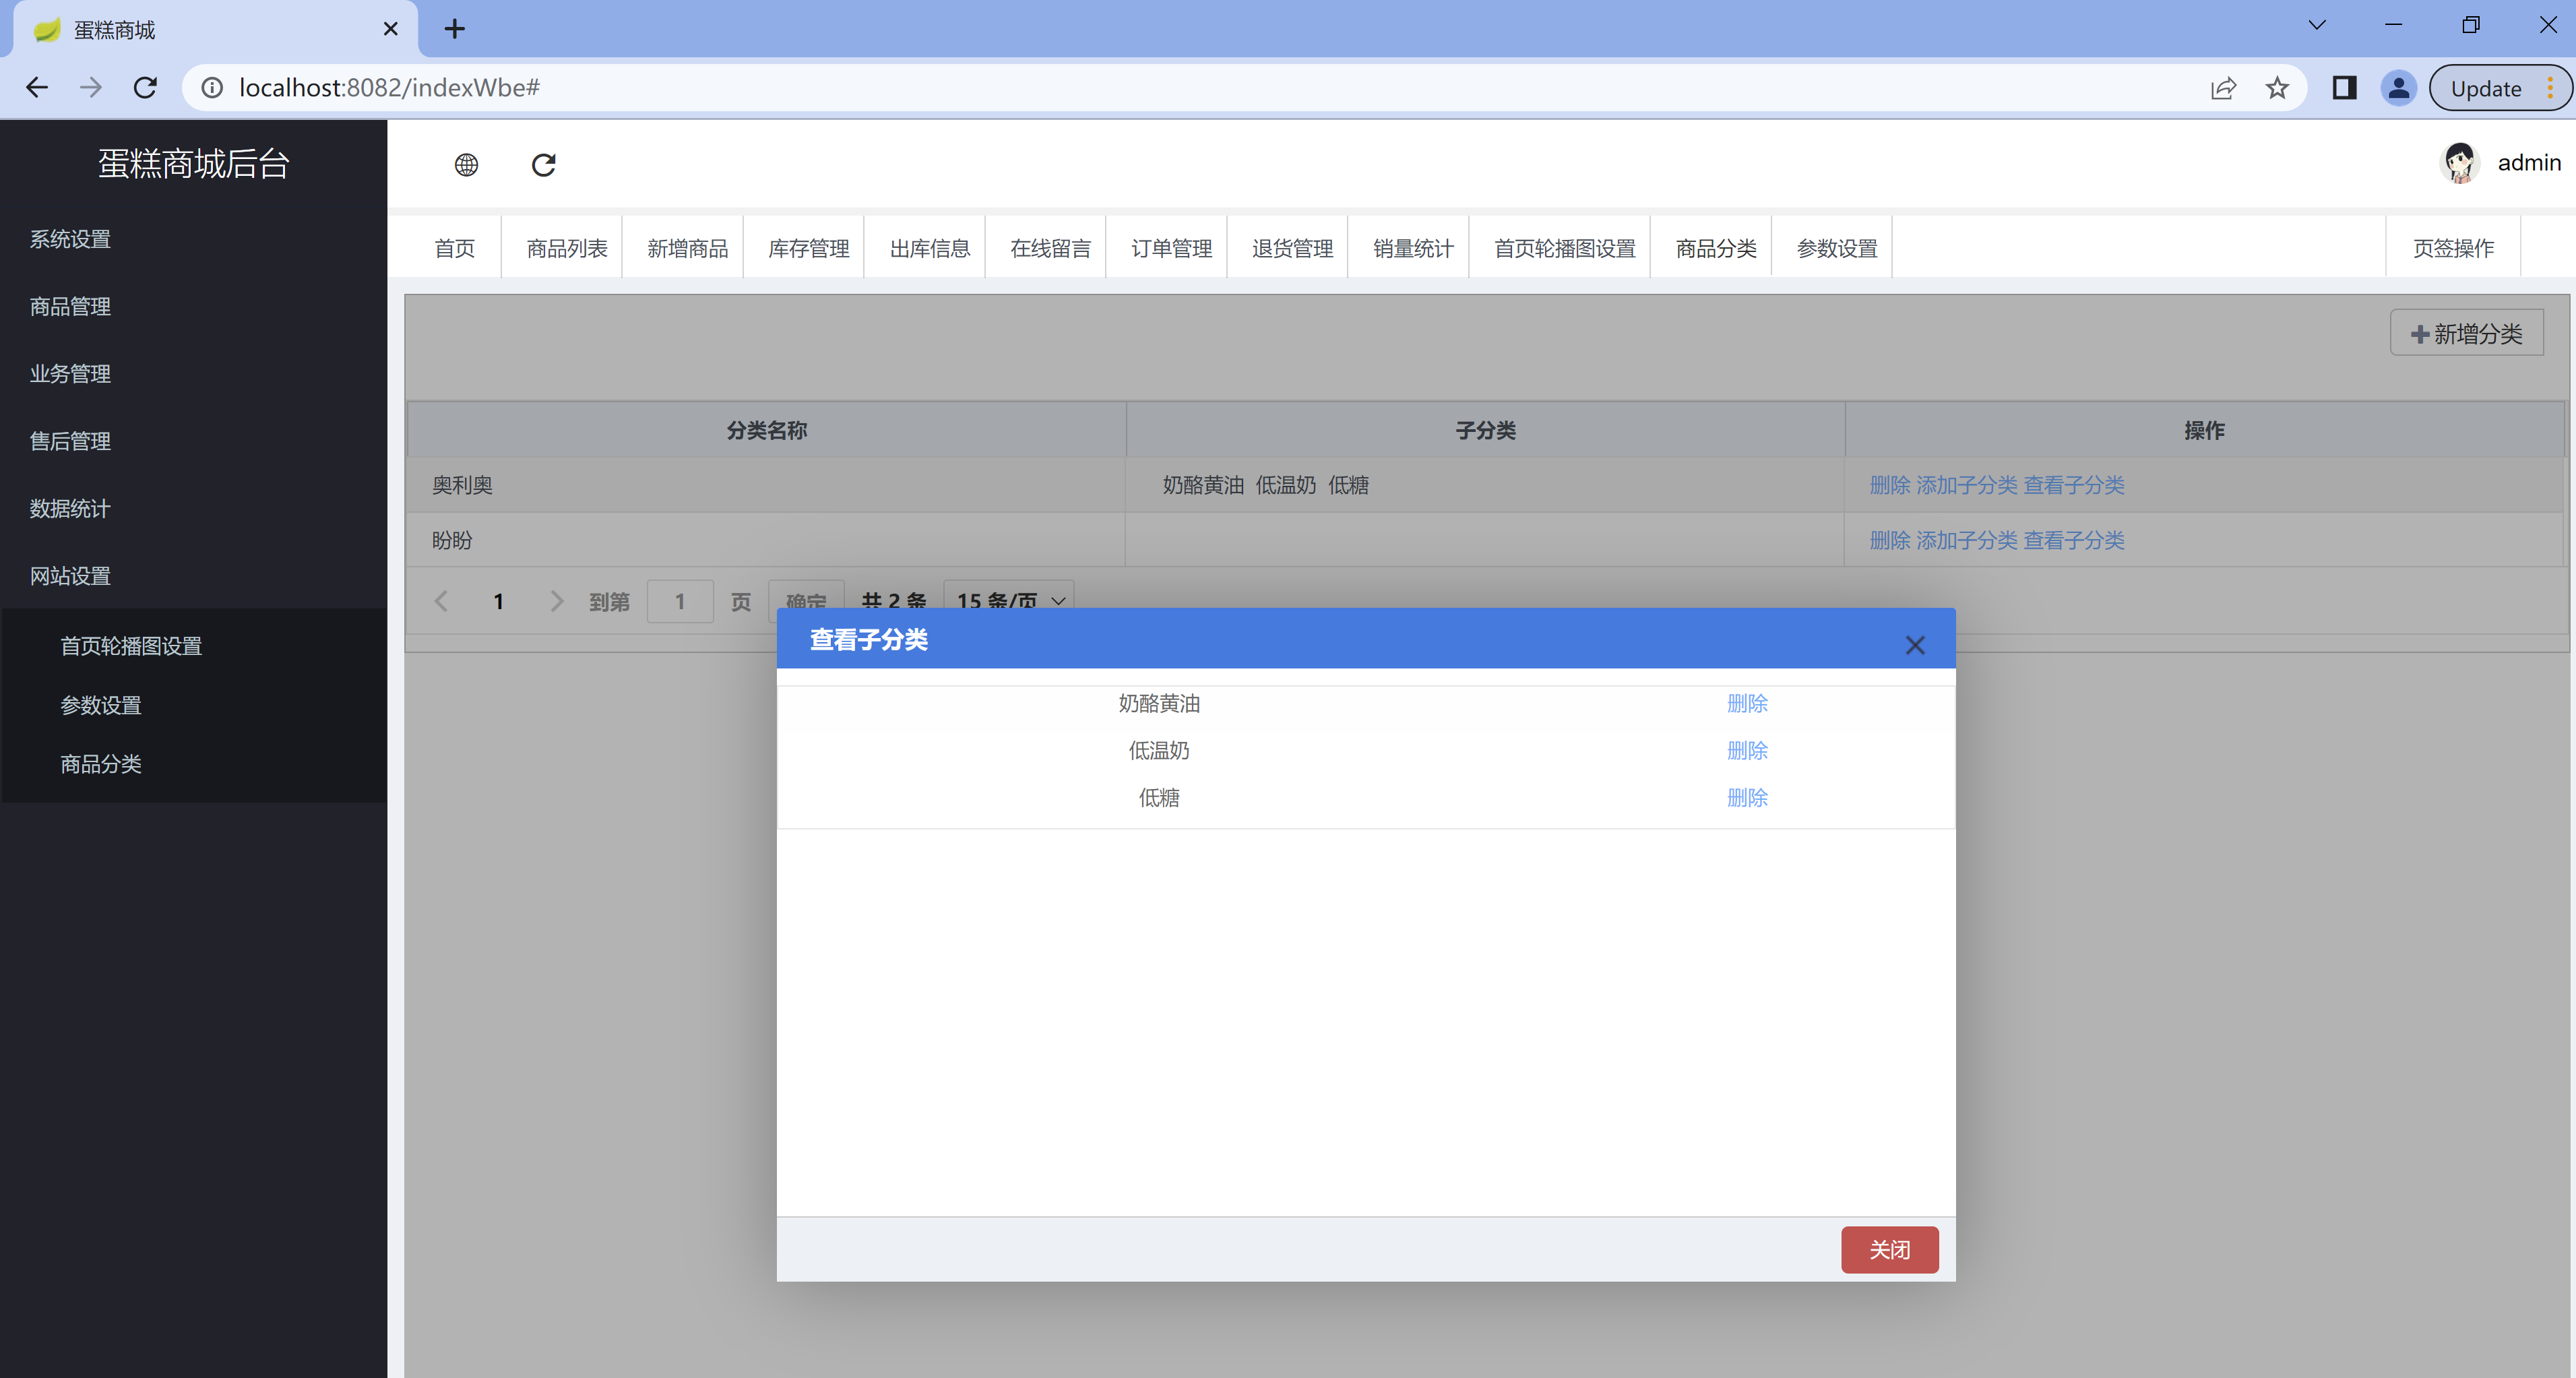The width and height of the screenshot is (2576, 1378).
Task: Click the site info icon in the address bar
Action: tap(212, 88)
